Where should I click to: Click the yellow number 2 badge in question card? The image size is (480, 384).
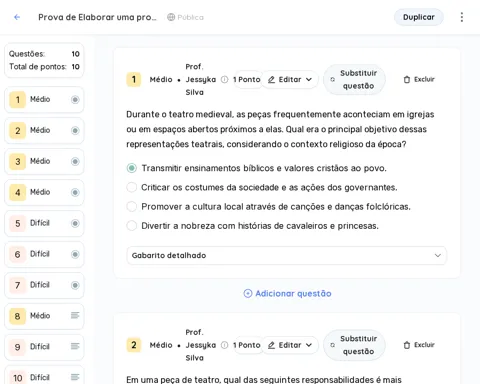(x=134, y=345)
